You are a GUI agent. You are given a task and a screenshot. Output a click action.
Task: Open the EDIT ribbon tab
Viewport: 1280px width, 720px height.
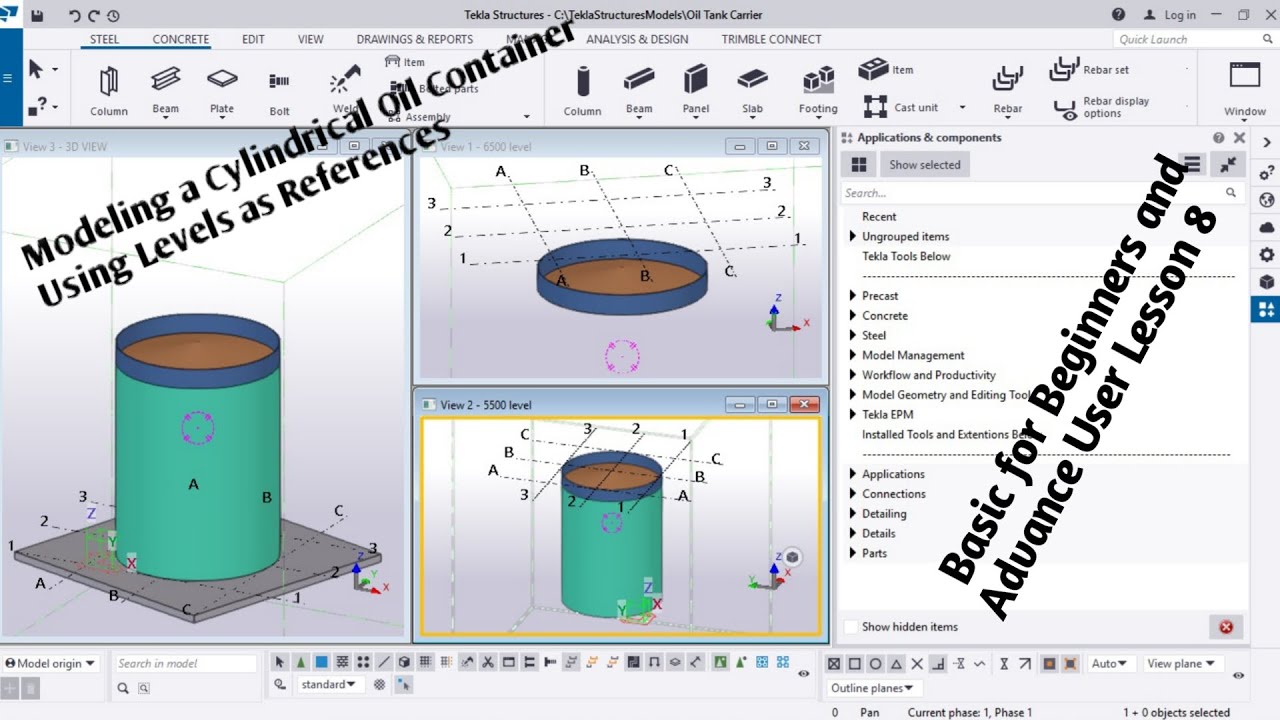click(253, 39)
